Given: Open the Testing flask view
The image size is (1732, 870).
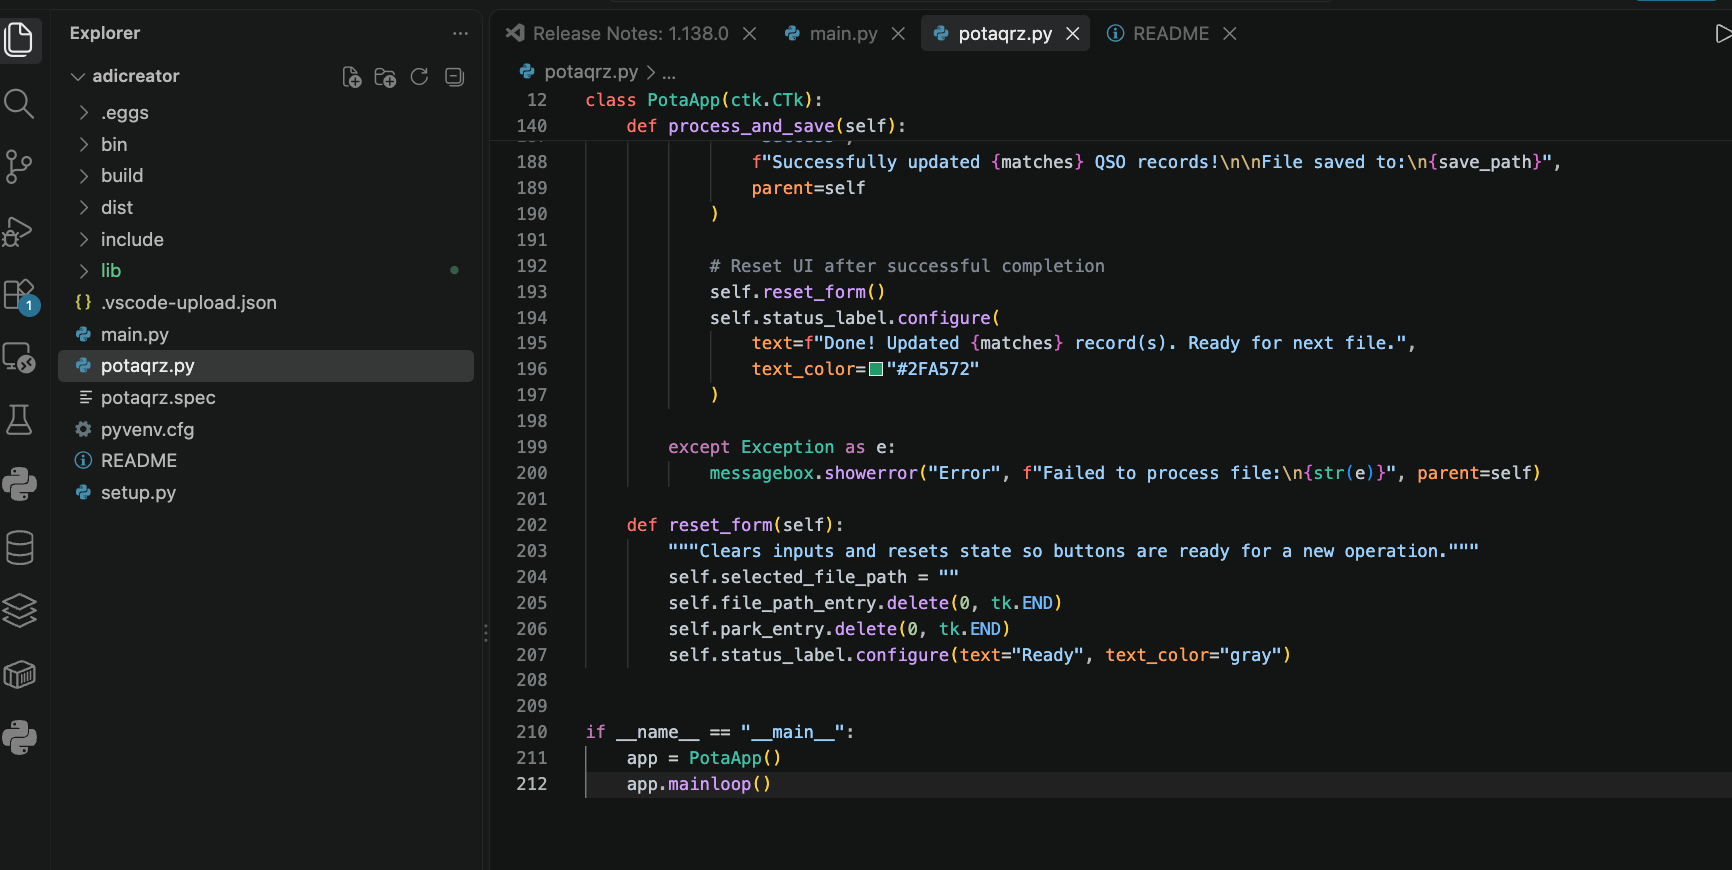Looking at the screenshot, I should pos(20,420).
